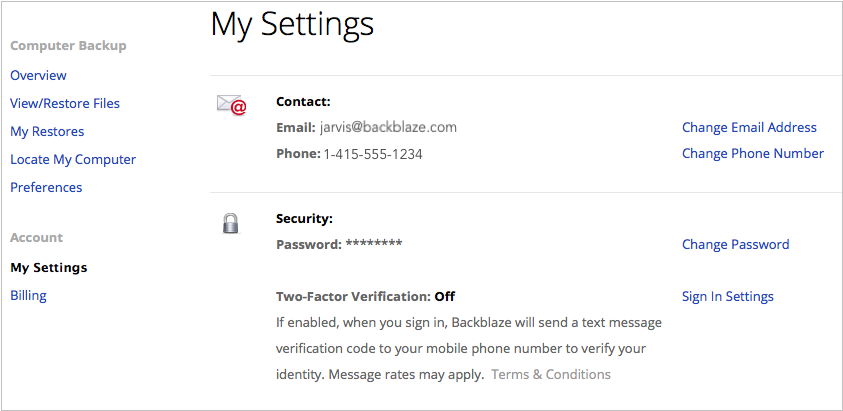Open the Terms & Conditions link
The image size is (843, 411).
(551, 374)
